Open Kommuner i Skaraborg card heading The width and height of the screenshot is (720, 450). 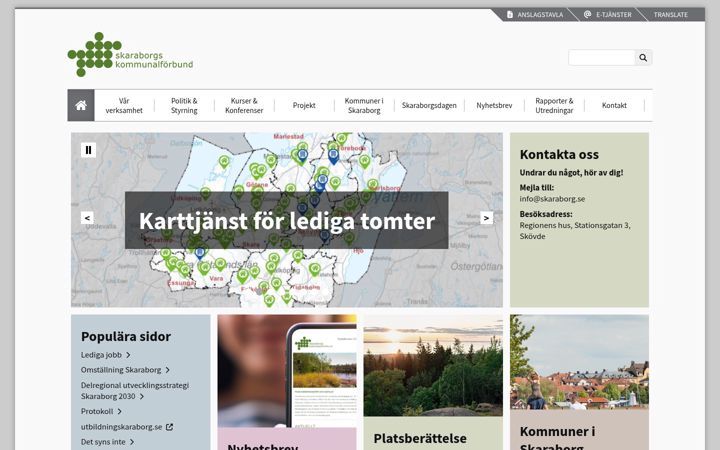[x=557, y=439]
